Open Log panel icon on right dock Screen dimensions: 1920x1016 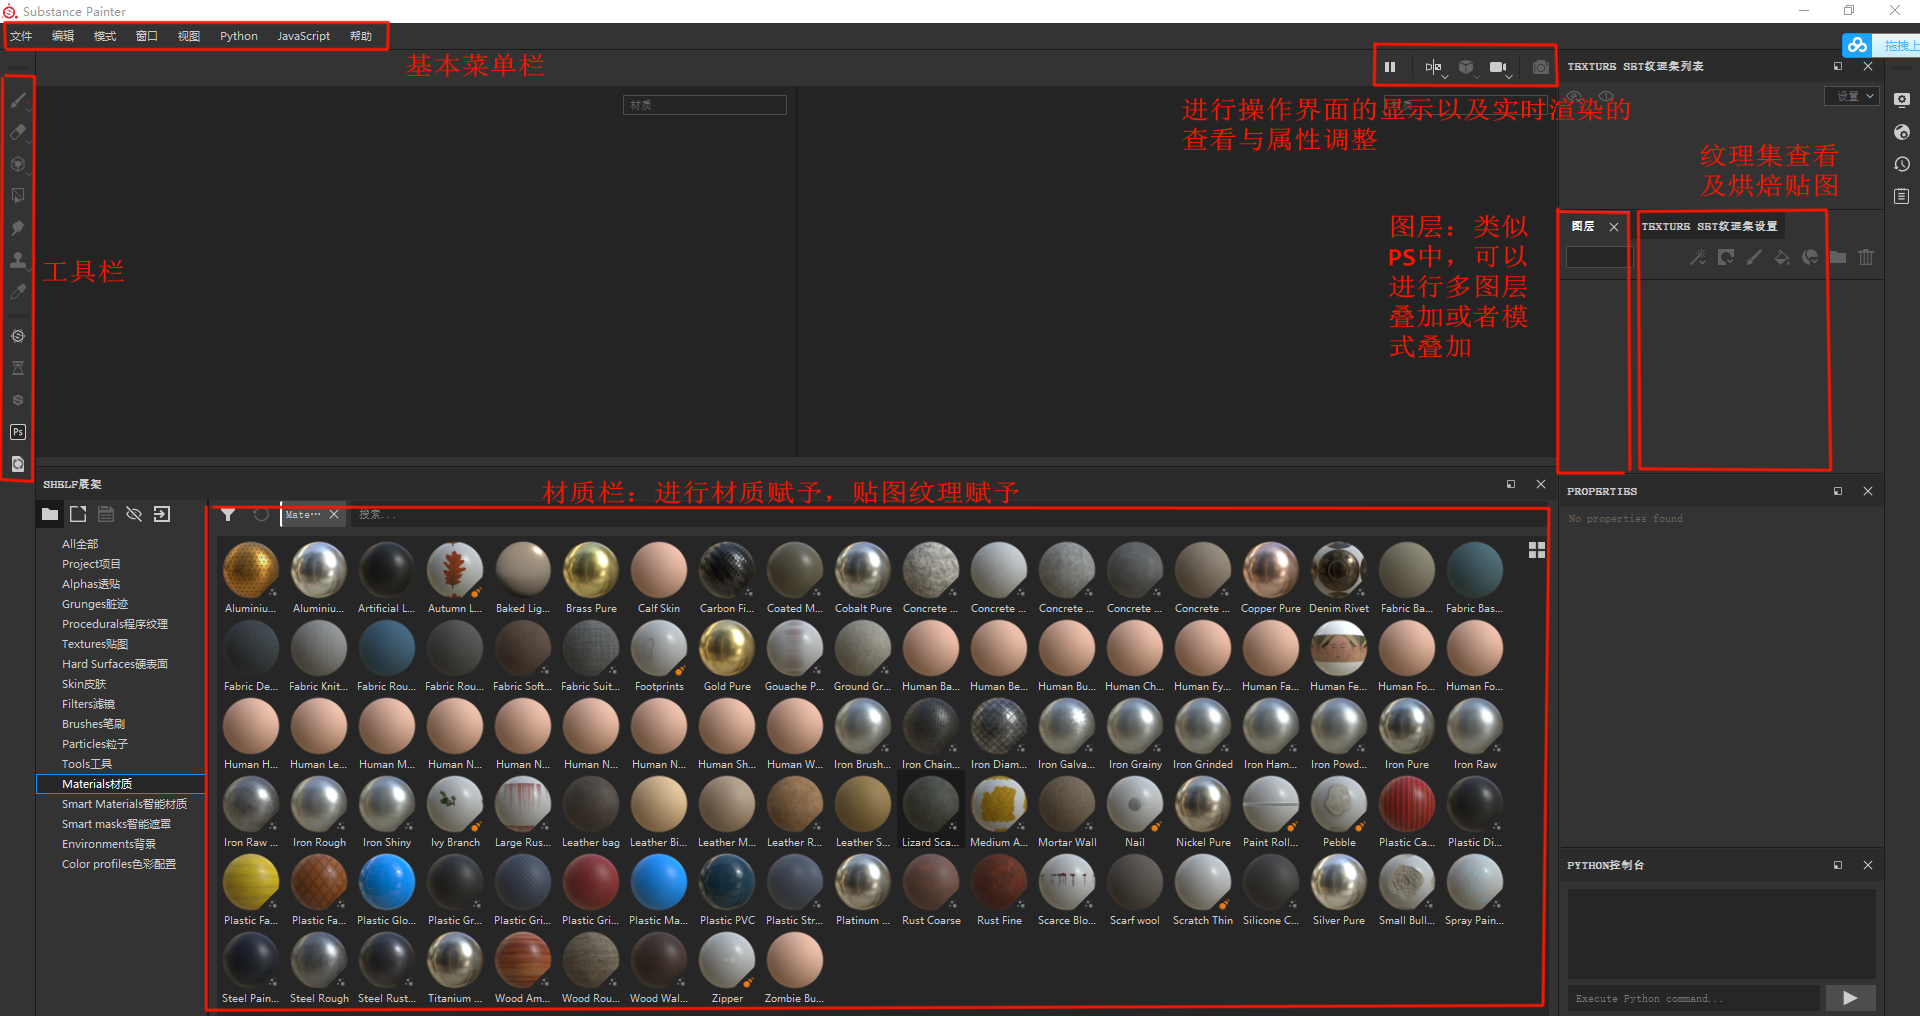point(1902,196)
